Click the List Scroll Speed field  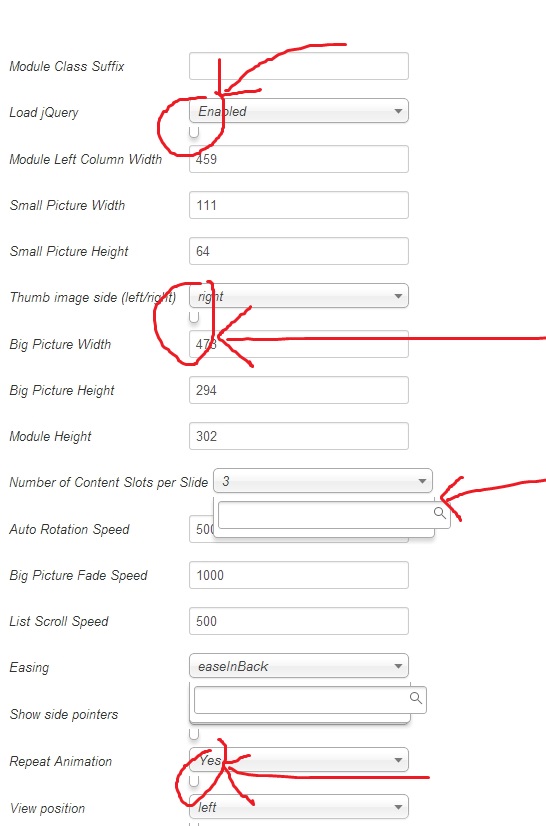(x=299, y=621)
